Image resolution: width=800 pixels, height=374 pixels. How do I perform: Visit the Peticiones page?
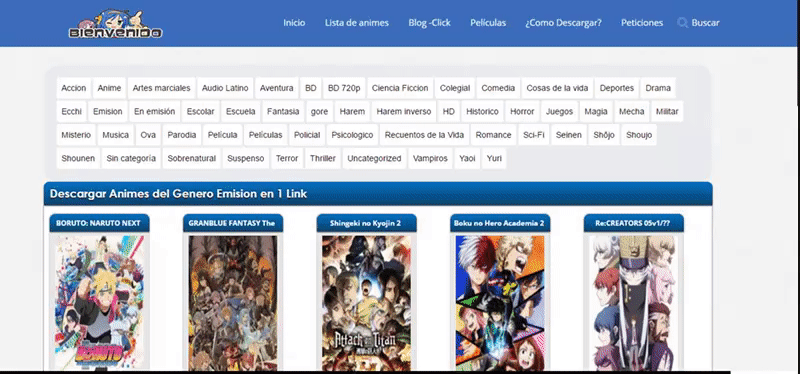[642, 23]
